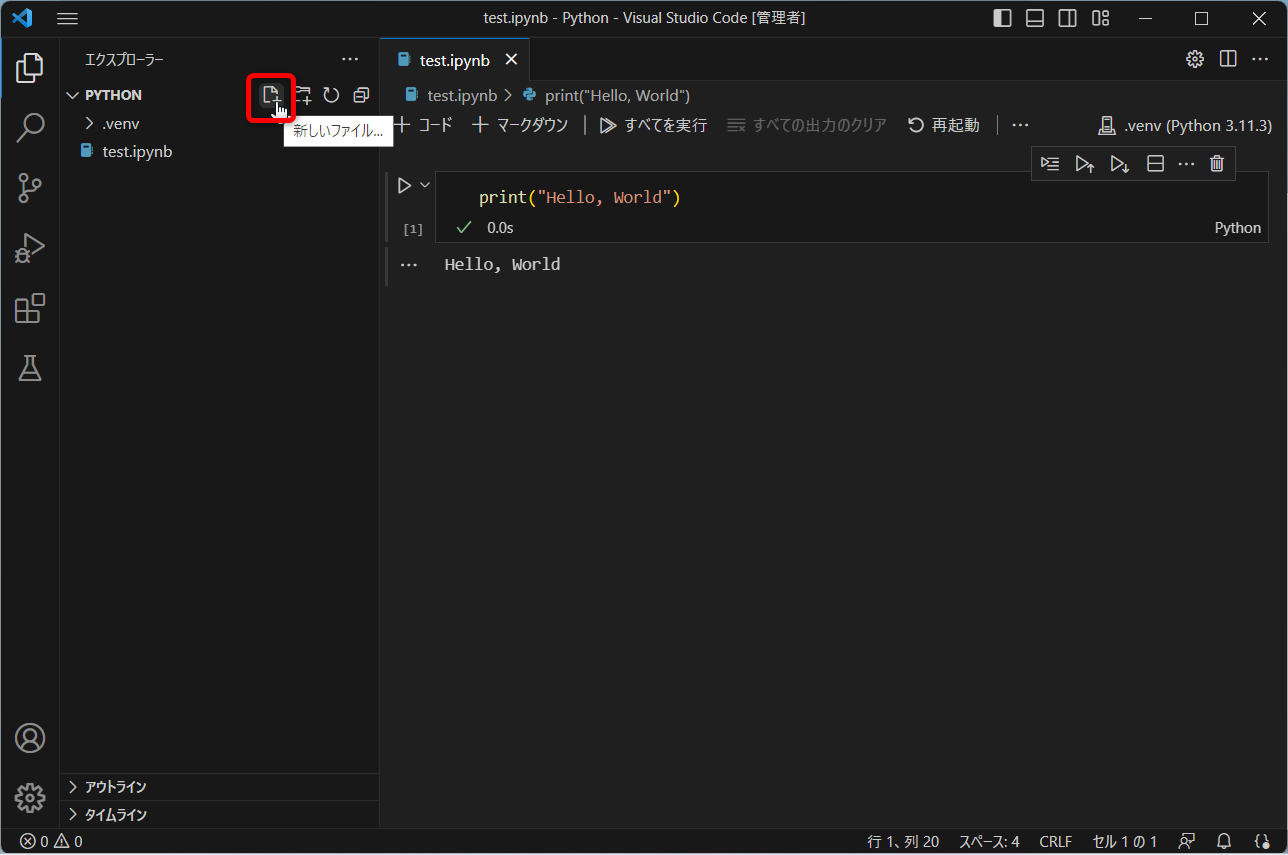This screenshot has height=855, width=1288.
Task: Run all cells in the notebook
Action: pos(652,125)
